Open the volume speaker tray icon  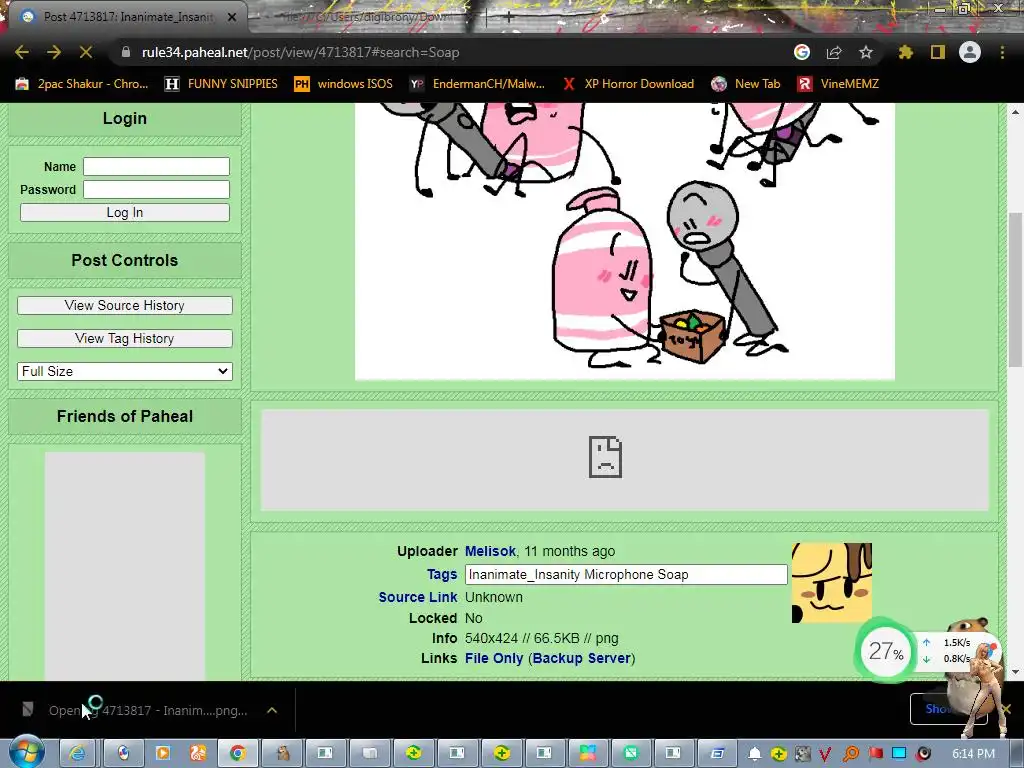point(923,754)
